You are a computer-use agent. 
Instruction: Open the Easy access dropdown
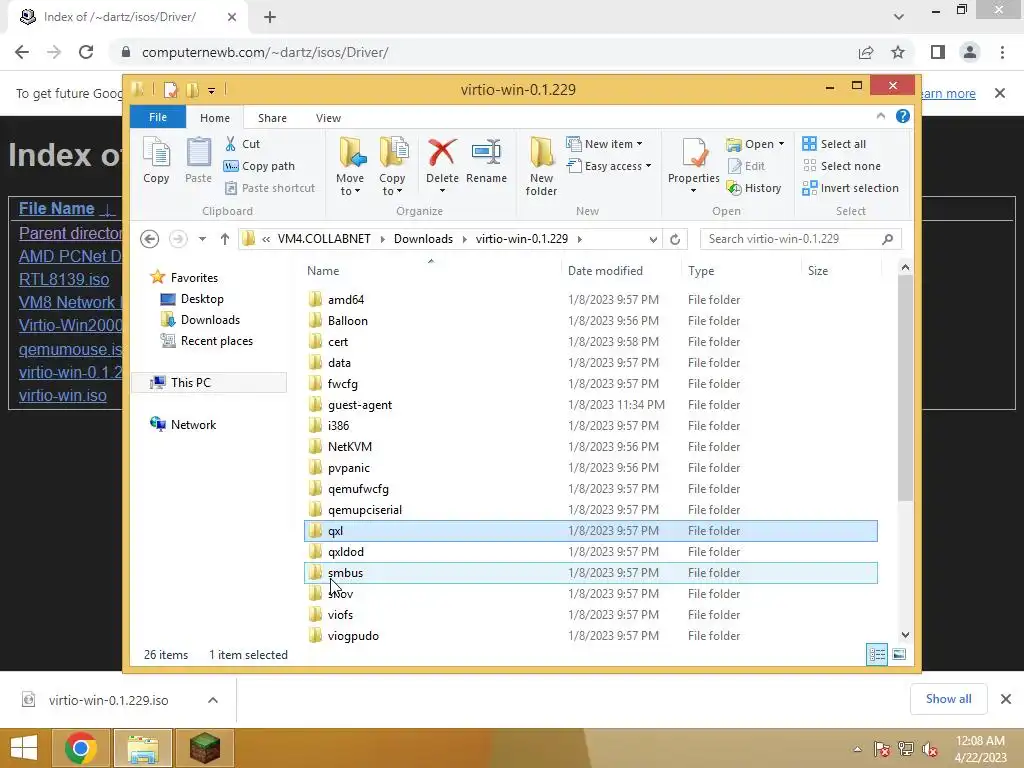[x=609, y=166]
